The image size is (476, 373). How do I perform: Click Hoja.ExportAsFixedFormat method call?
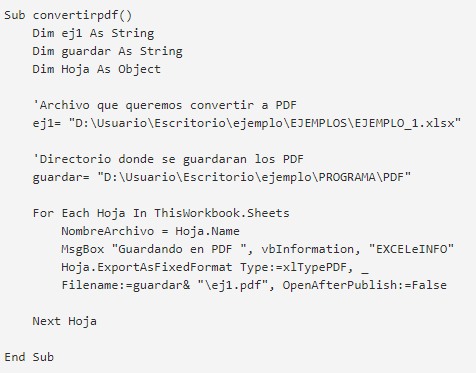tap(146, 267)
